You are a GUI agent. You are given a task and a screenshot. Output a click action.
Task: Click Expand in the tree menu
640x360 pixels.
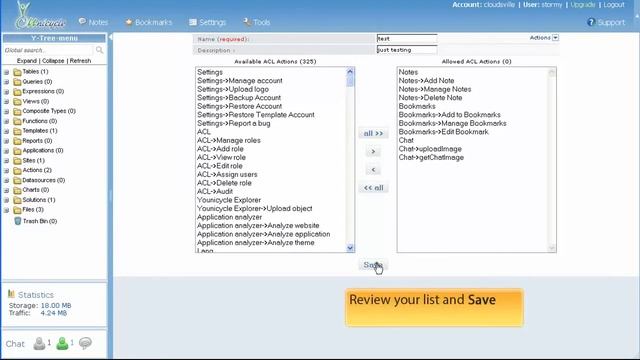click(x=27, y=60)
